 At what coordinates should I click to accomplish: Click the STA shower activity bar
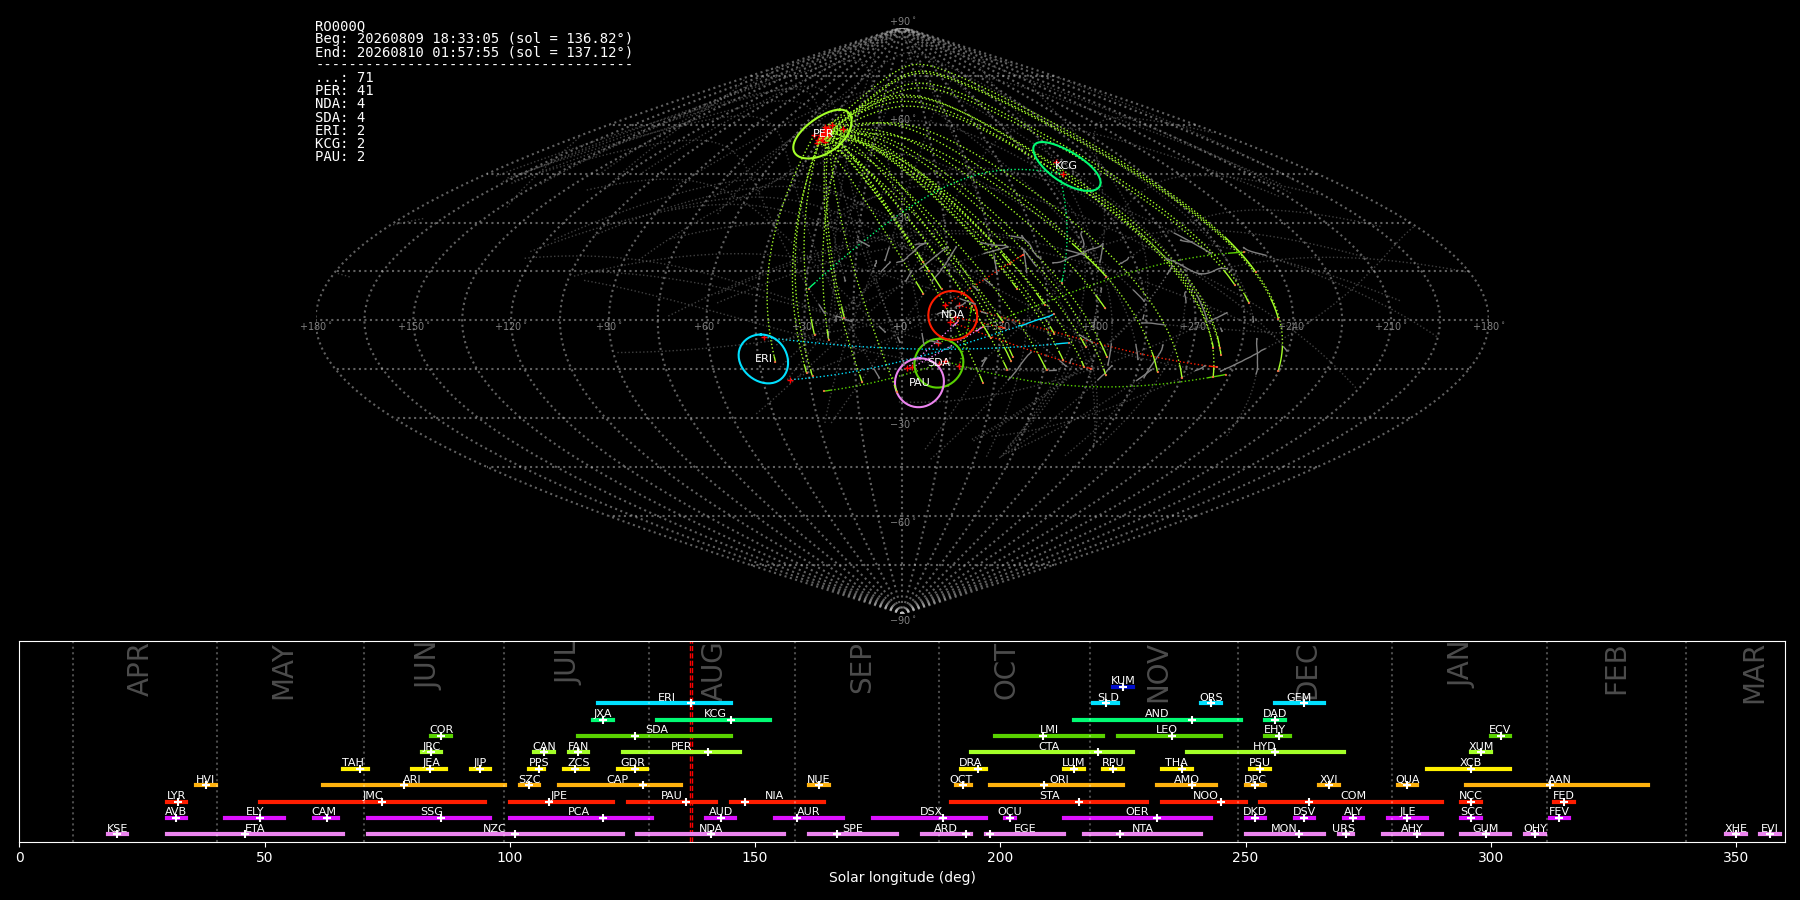(x=1049, y=801)
